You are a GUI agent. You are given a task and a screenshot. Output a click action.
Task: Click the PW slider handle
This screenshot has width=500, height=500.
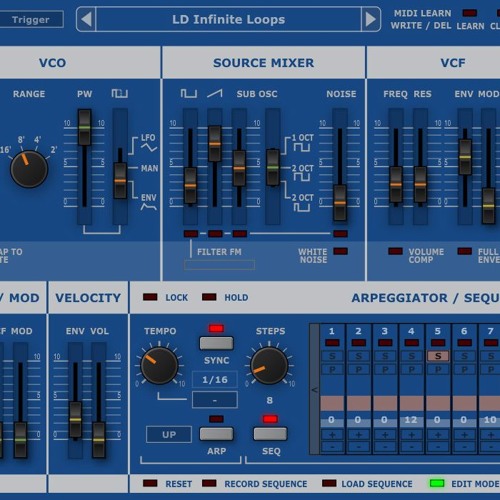85,127
